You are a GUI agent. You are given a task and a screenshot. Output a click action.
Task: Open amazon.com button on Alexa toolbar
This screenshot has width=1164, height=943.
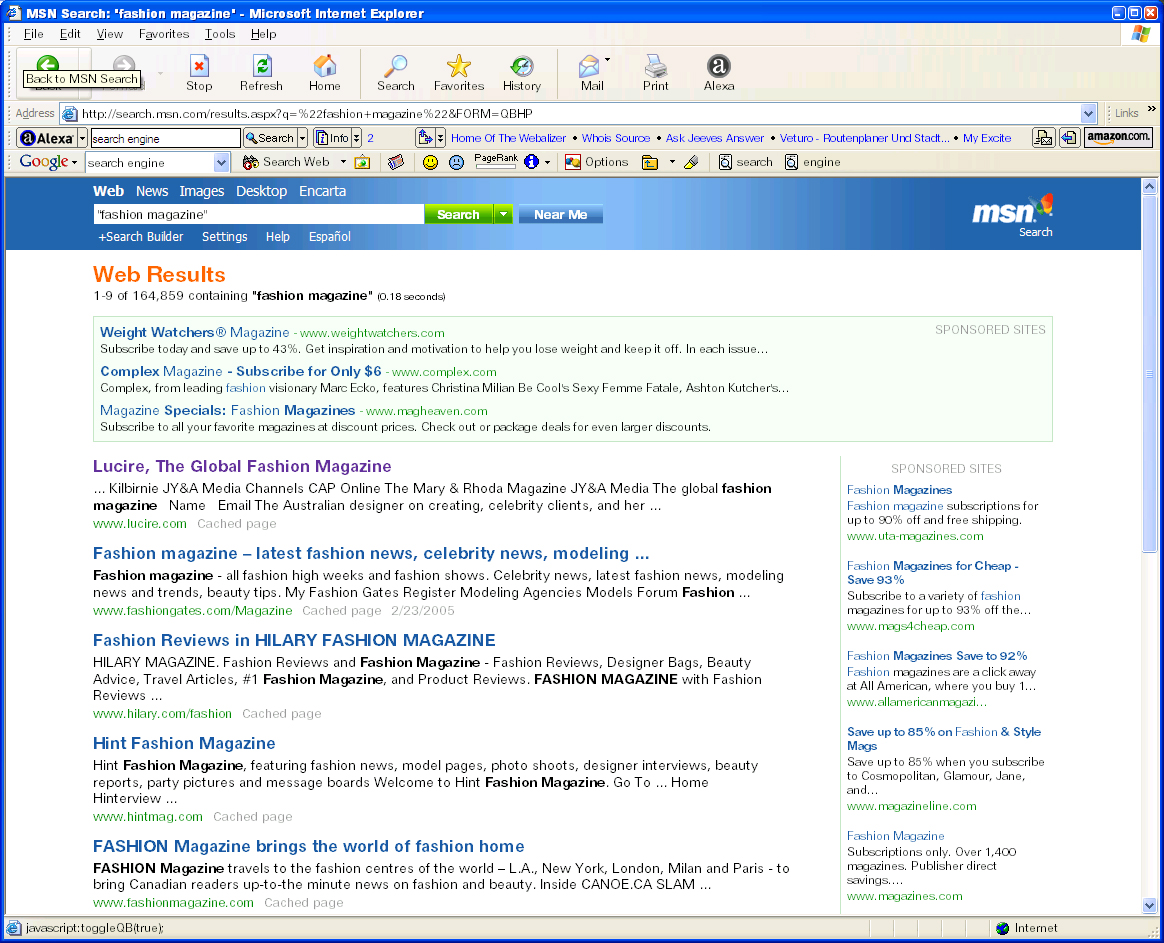(x=1119, y=137)
